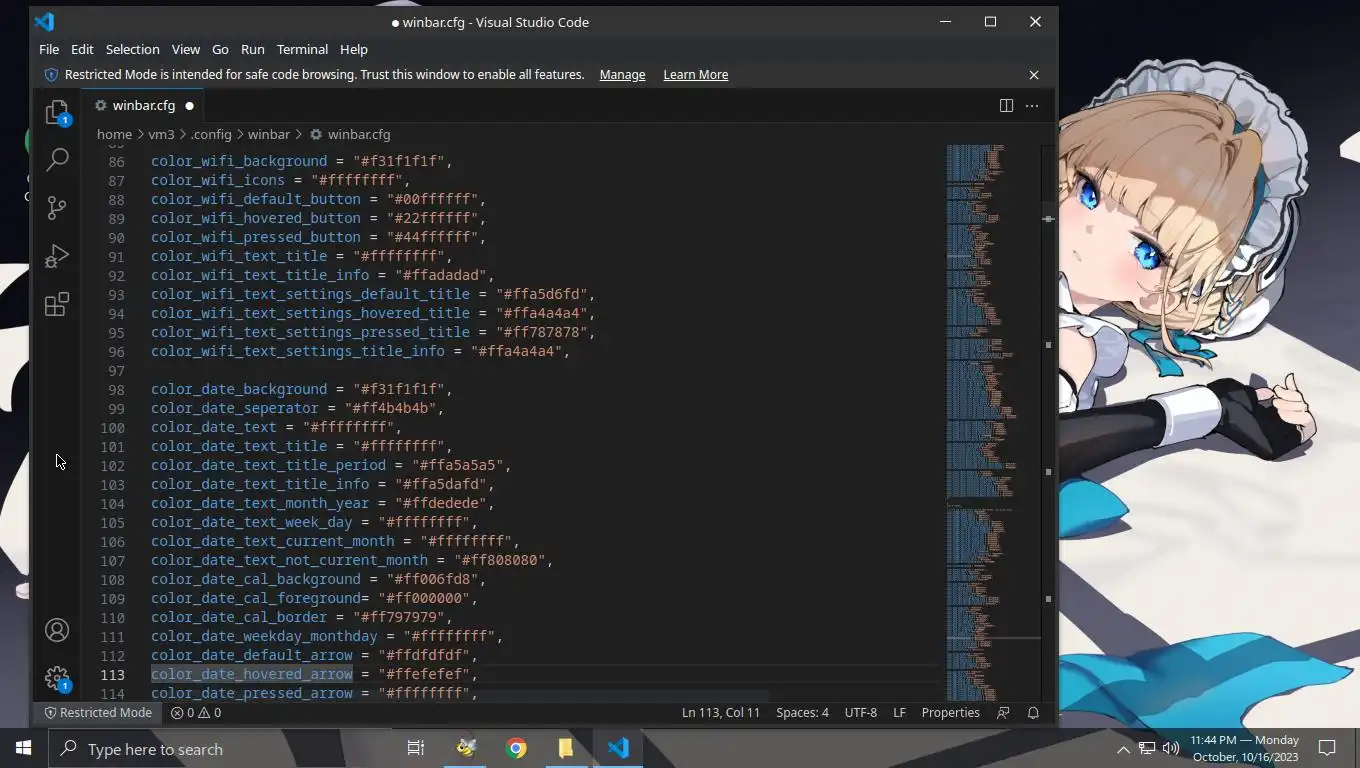Open the File menu
1360x768 pixels.
pos(49,49)
